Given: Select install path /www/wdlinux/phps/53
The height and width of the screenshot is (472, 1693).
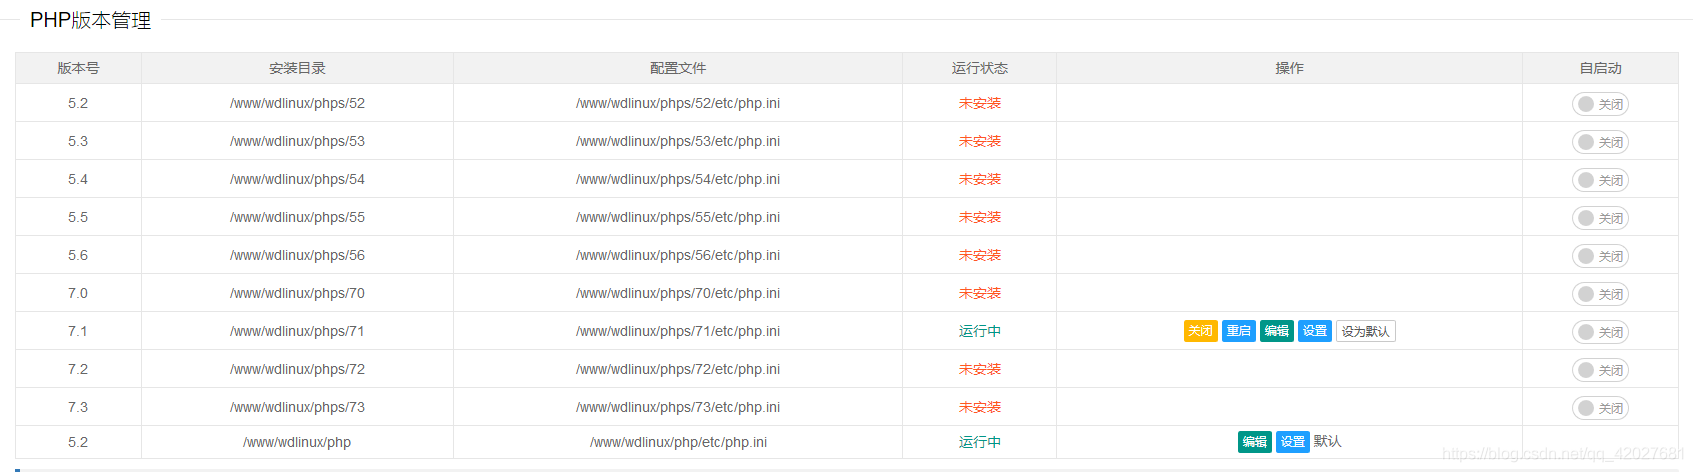Looking at the screenshot, I should click(x=297, y=141).
